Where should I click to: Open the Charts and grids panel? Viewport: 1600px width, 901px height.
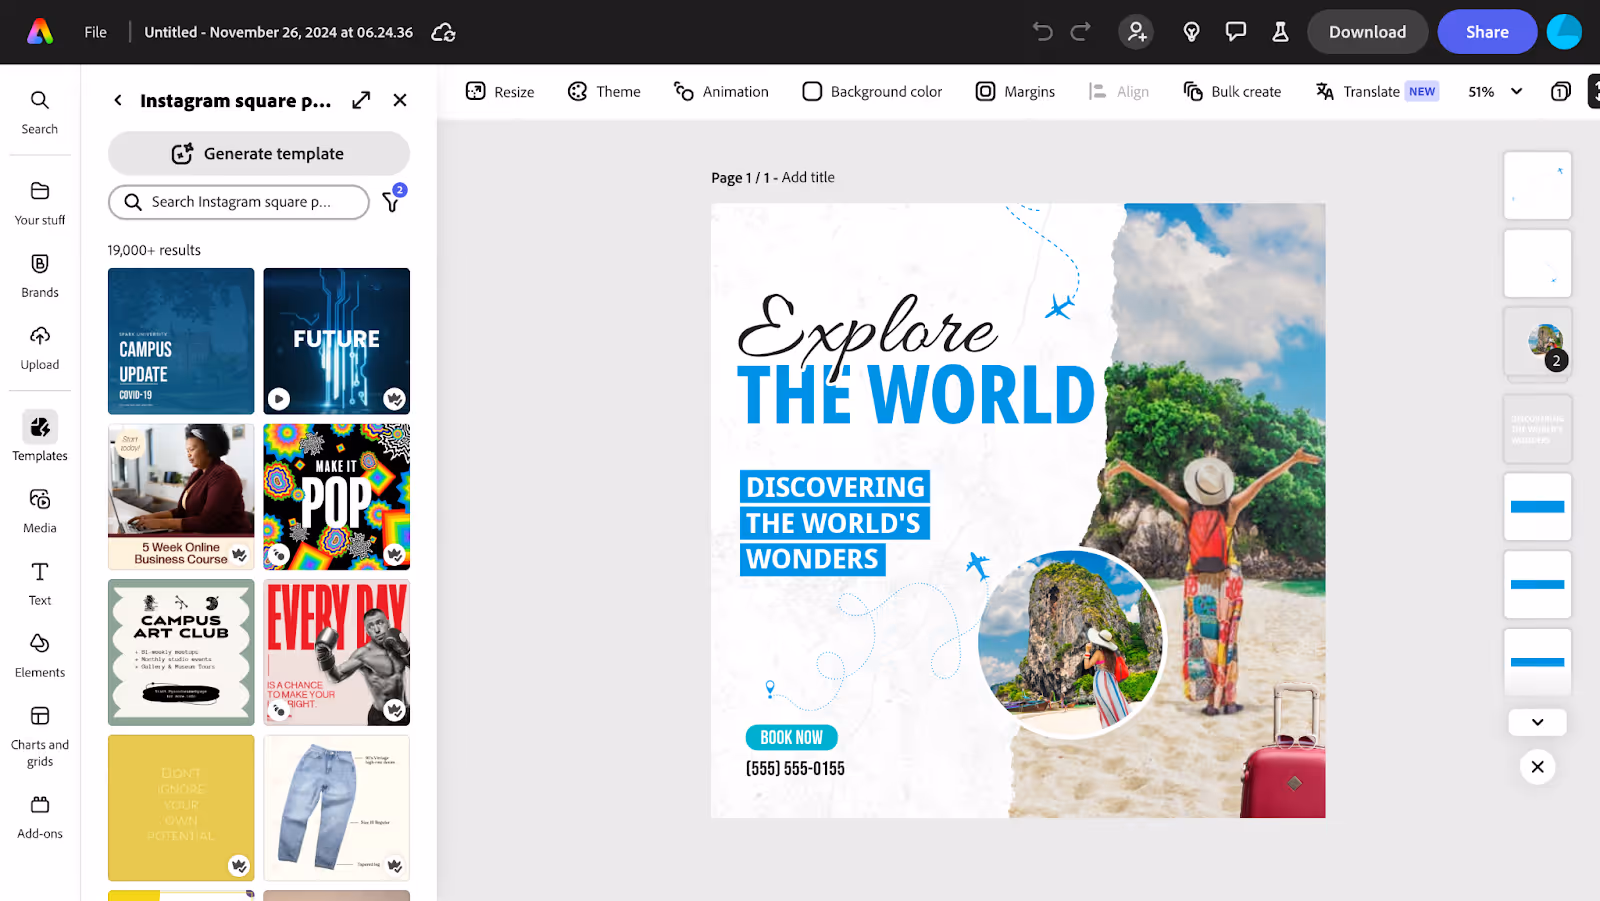[40, 736]
